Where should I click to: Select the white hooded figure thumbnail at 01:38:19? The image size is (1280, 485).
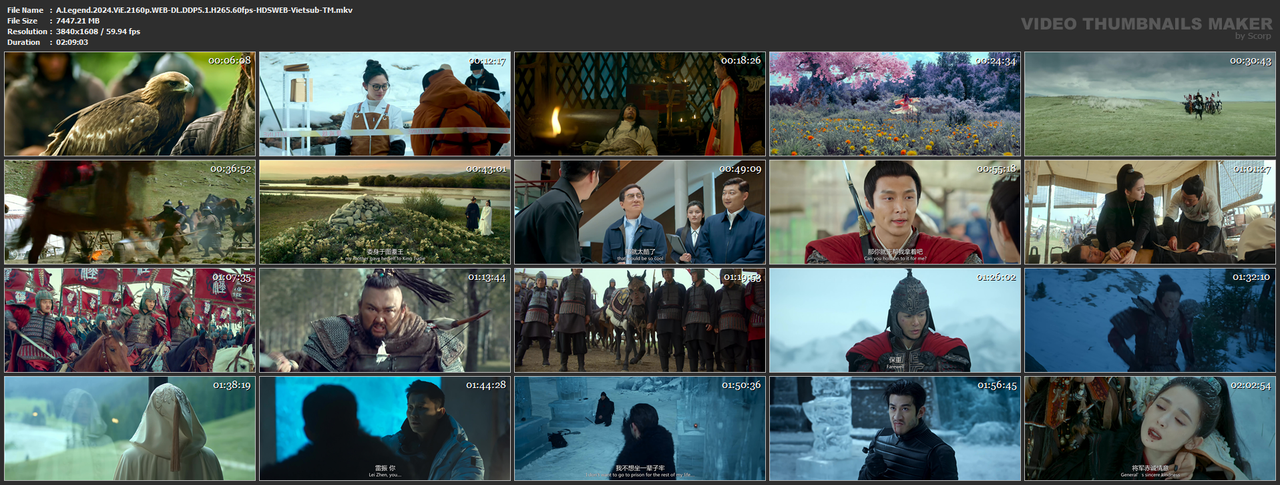click(x=130, y=427)
